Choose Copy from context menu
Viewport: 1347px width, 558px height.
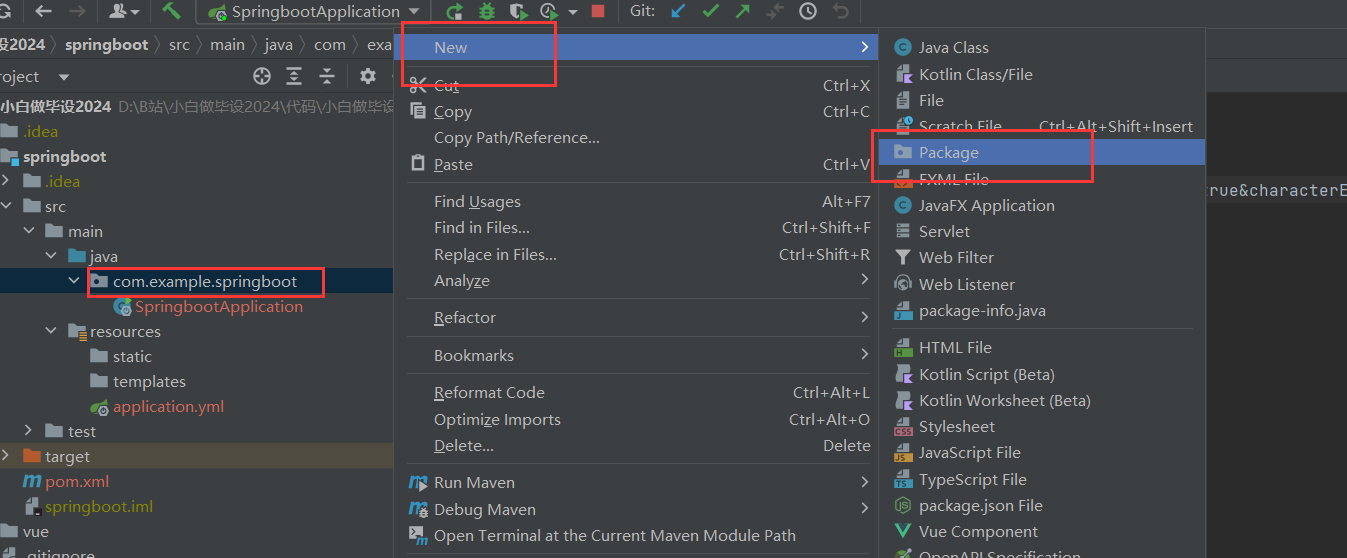tap(640, 112)
